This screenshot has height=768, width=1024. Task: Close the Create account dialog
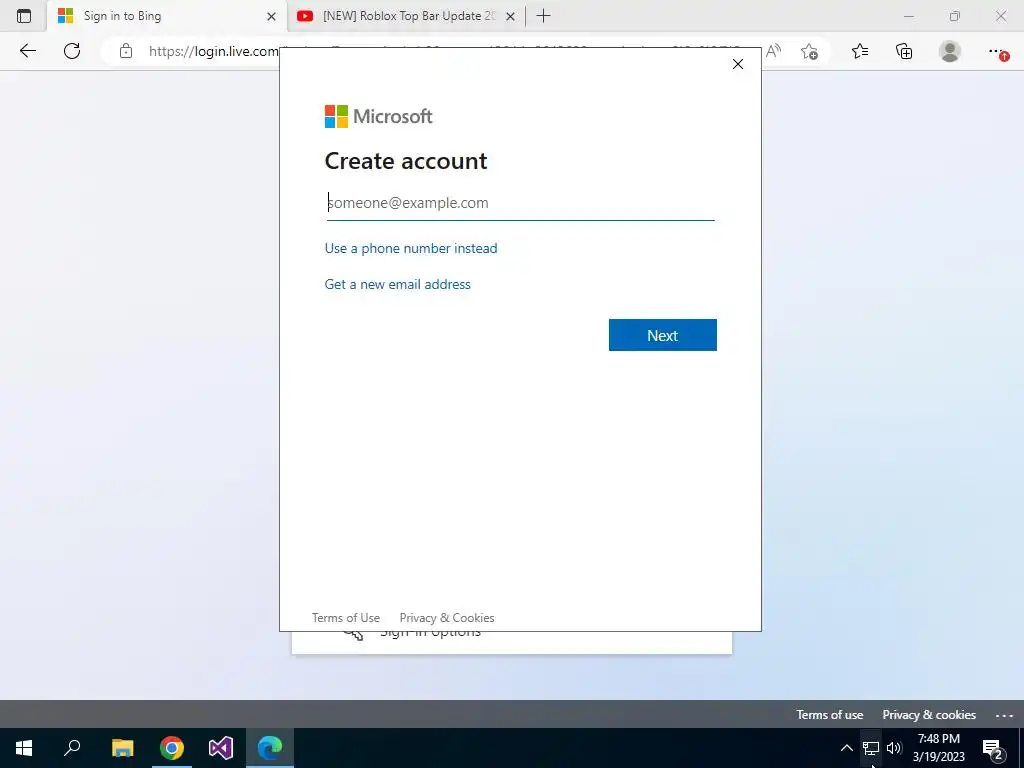738,64
